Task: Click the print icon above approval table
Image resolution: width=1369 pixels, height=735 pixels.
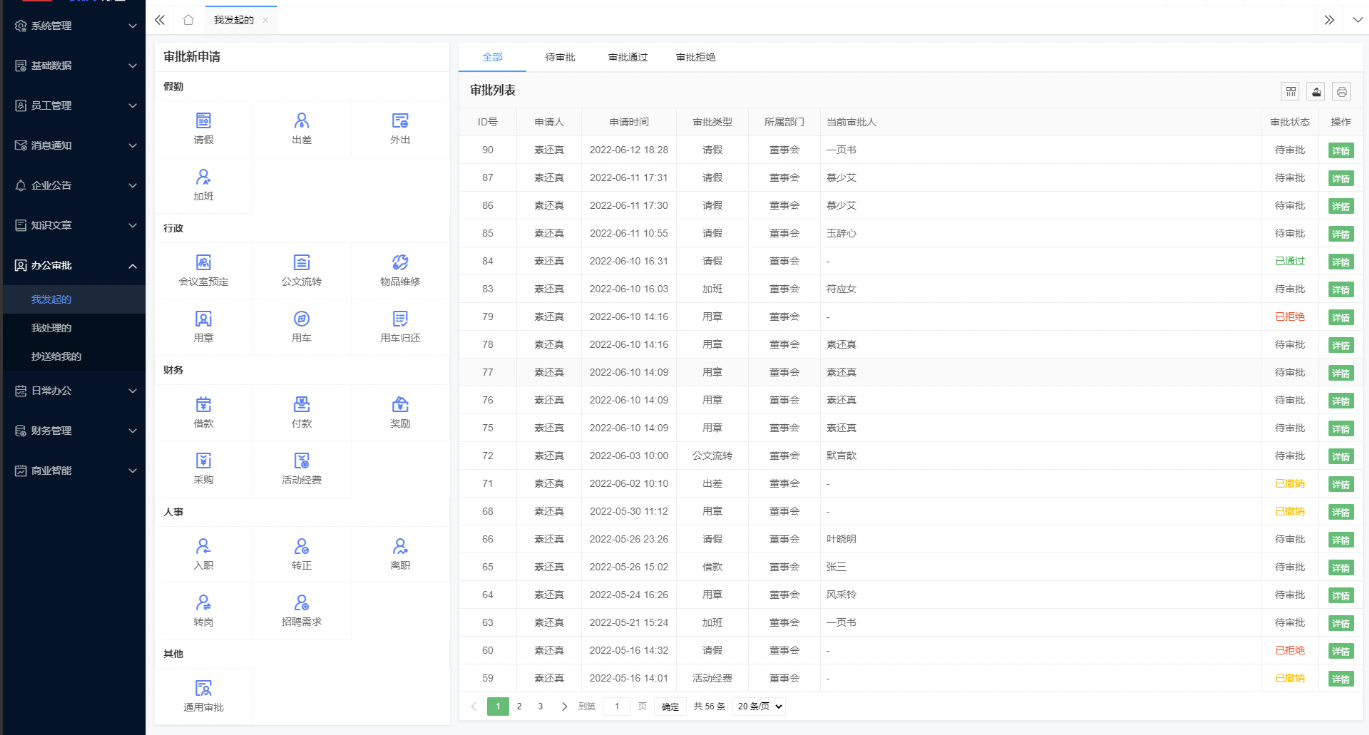Action: 1342,91
